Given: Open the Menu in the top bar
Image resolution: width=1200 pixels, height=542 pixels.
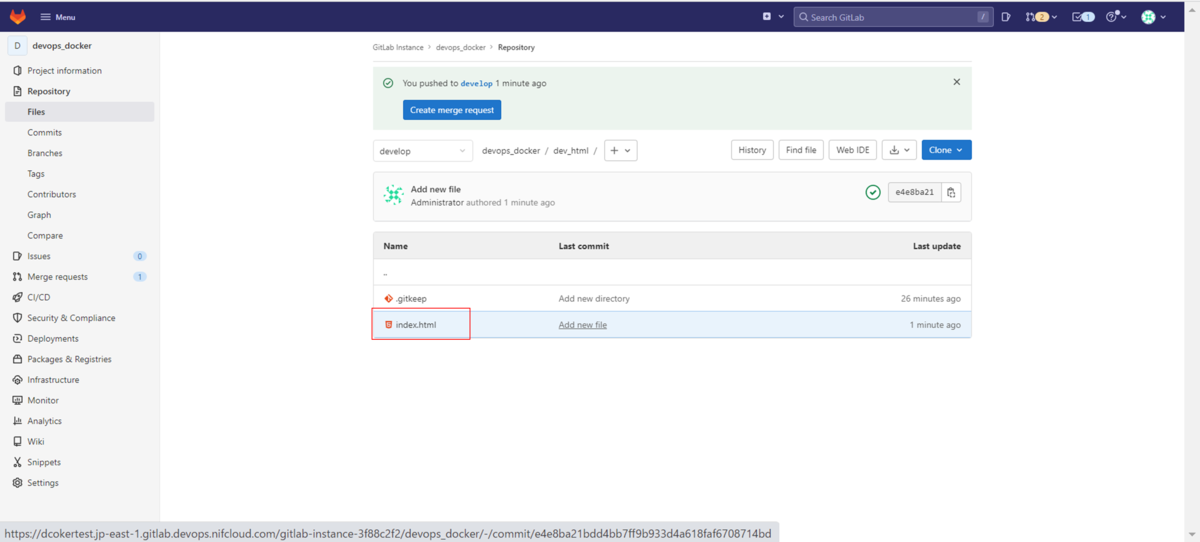Looking at the screenshot, I should [57, 17].
